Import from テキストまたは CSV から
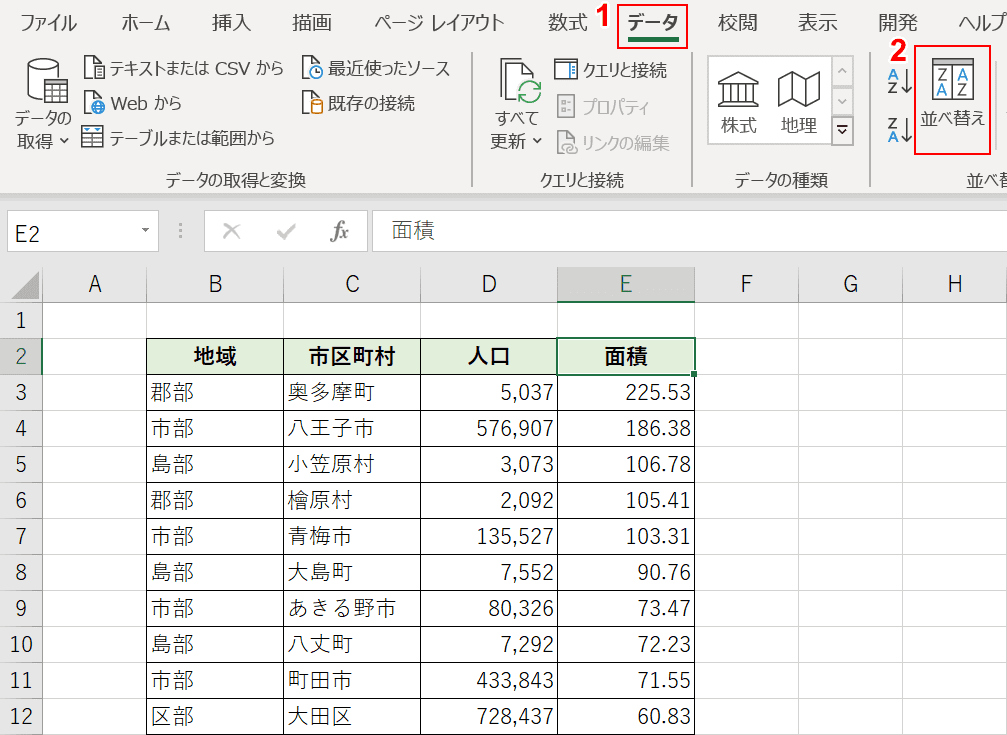The width and height of the screenshot is (1007, 735). coord(184,68)
